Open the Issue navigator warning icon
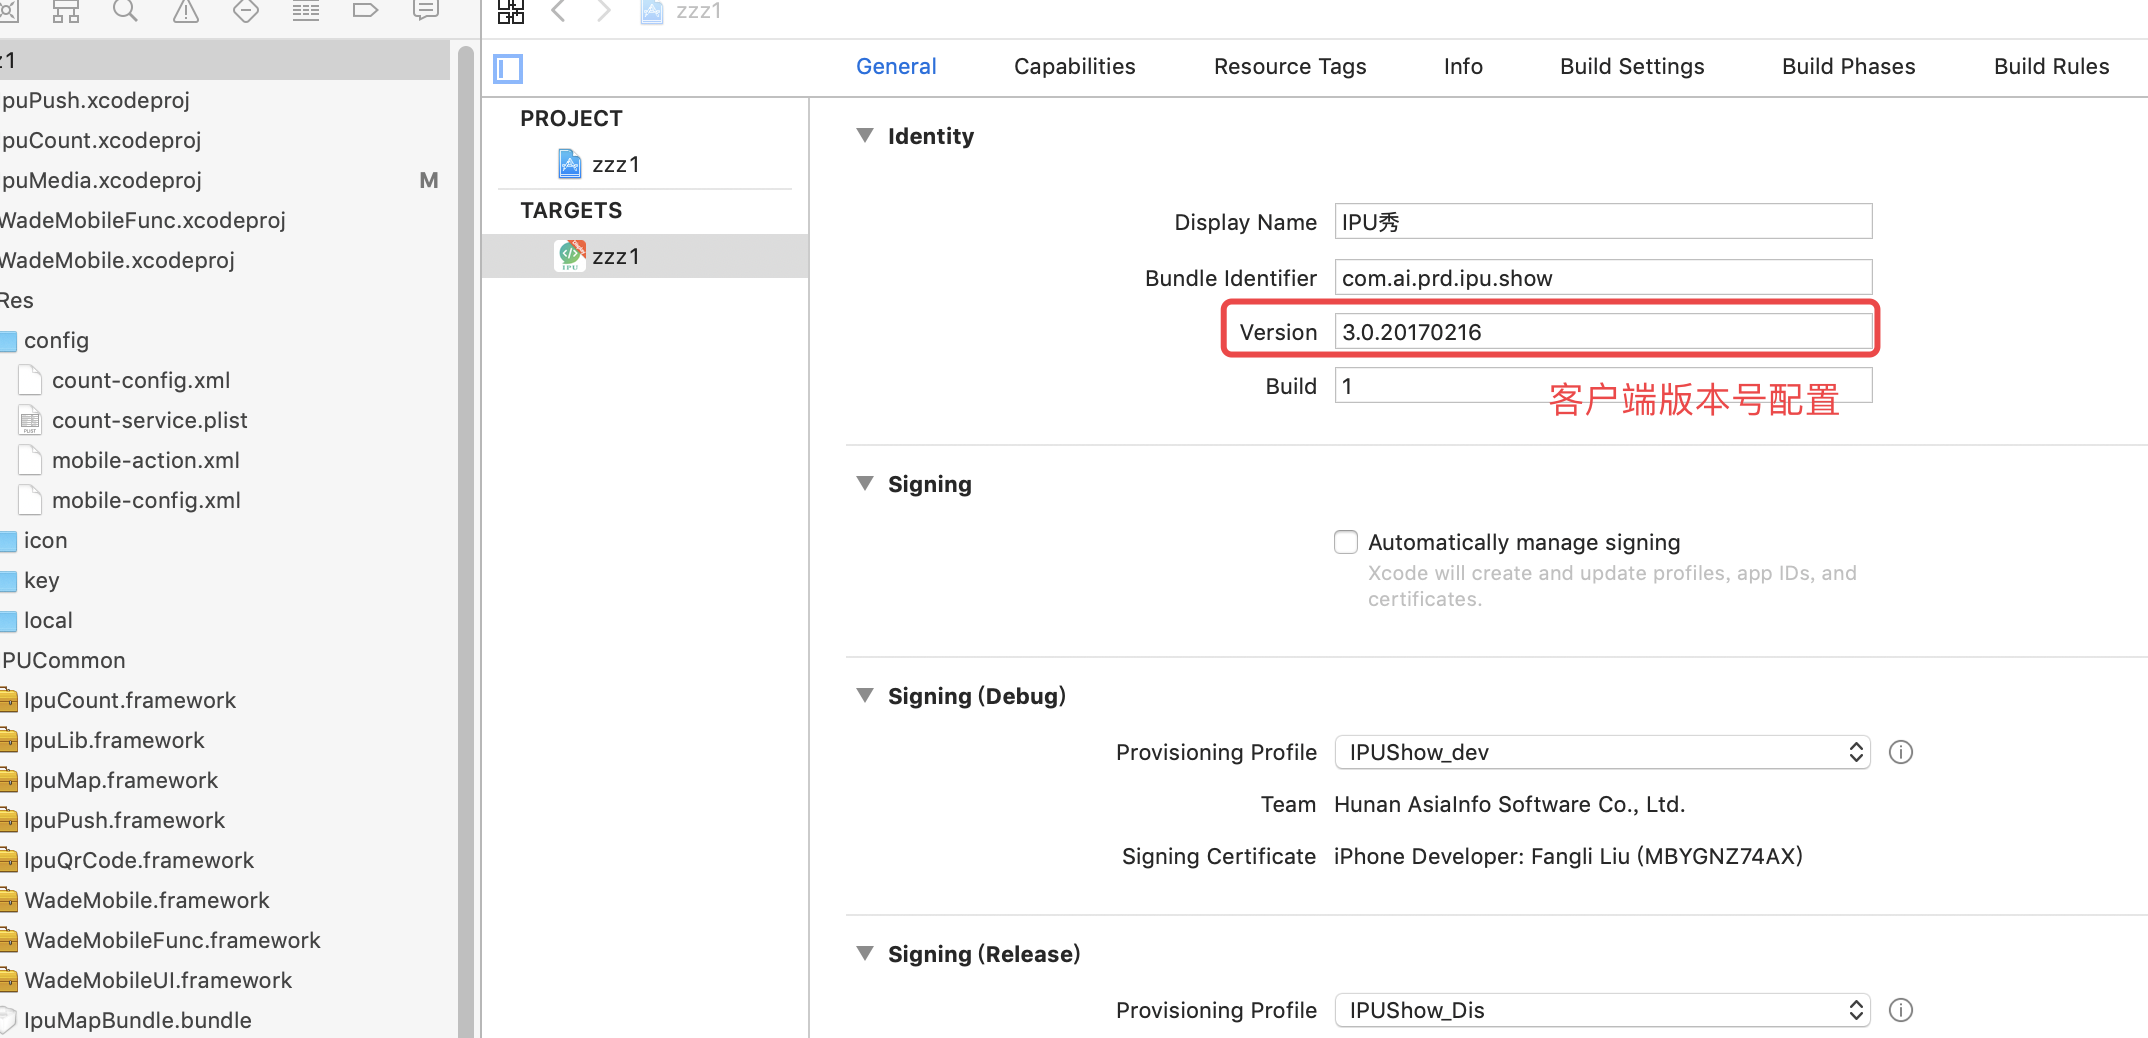 click(186, 11)
